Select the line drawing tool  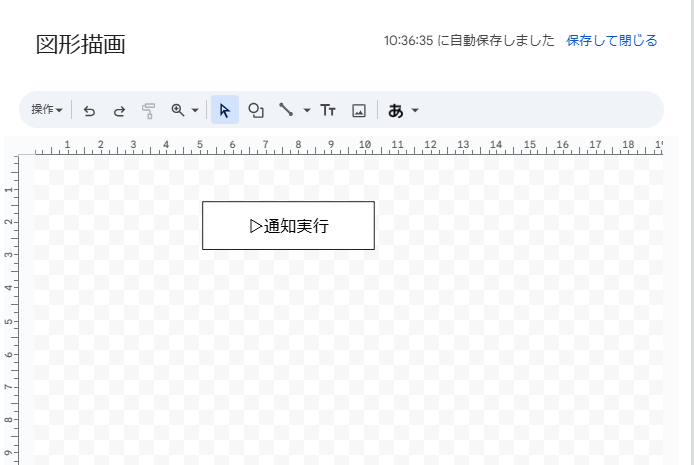286,109
